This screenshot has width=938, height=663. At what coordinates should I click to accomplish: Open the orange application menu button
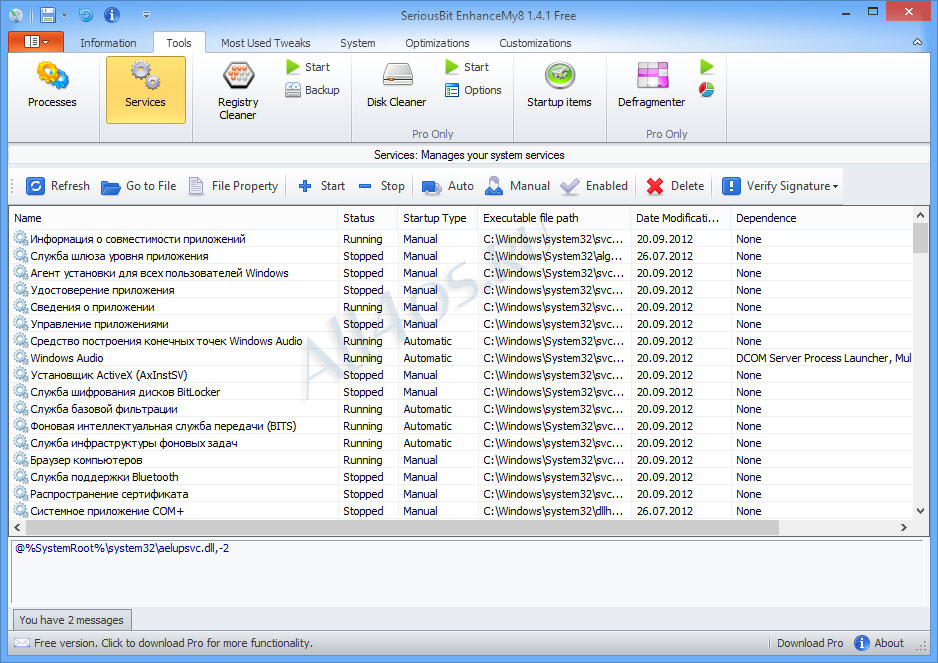[x=36, y=41]
